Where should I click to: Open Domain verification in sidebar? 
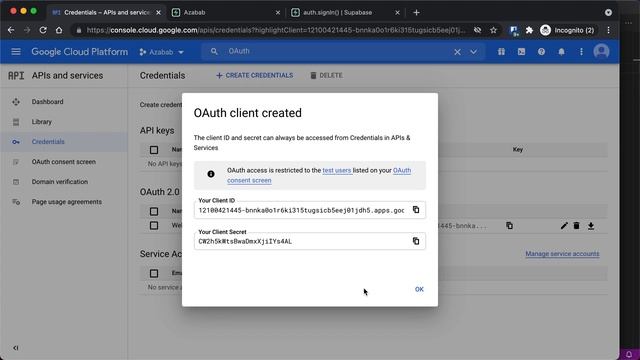(60, 182)
